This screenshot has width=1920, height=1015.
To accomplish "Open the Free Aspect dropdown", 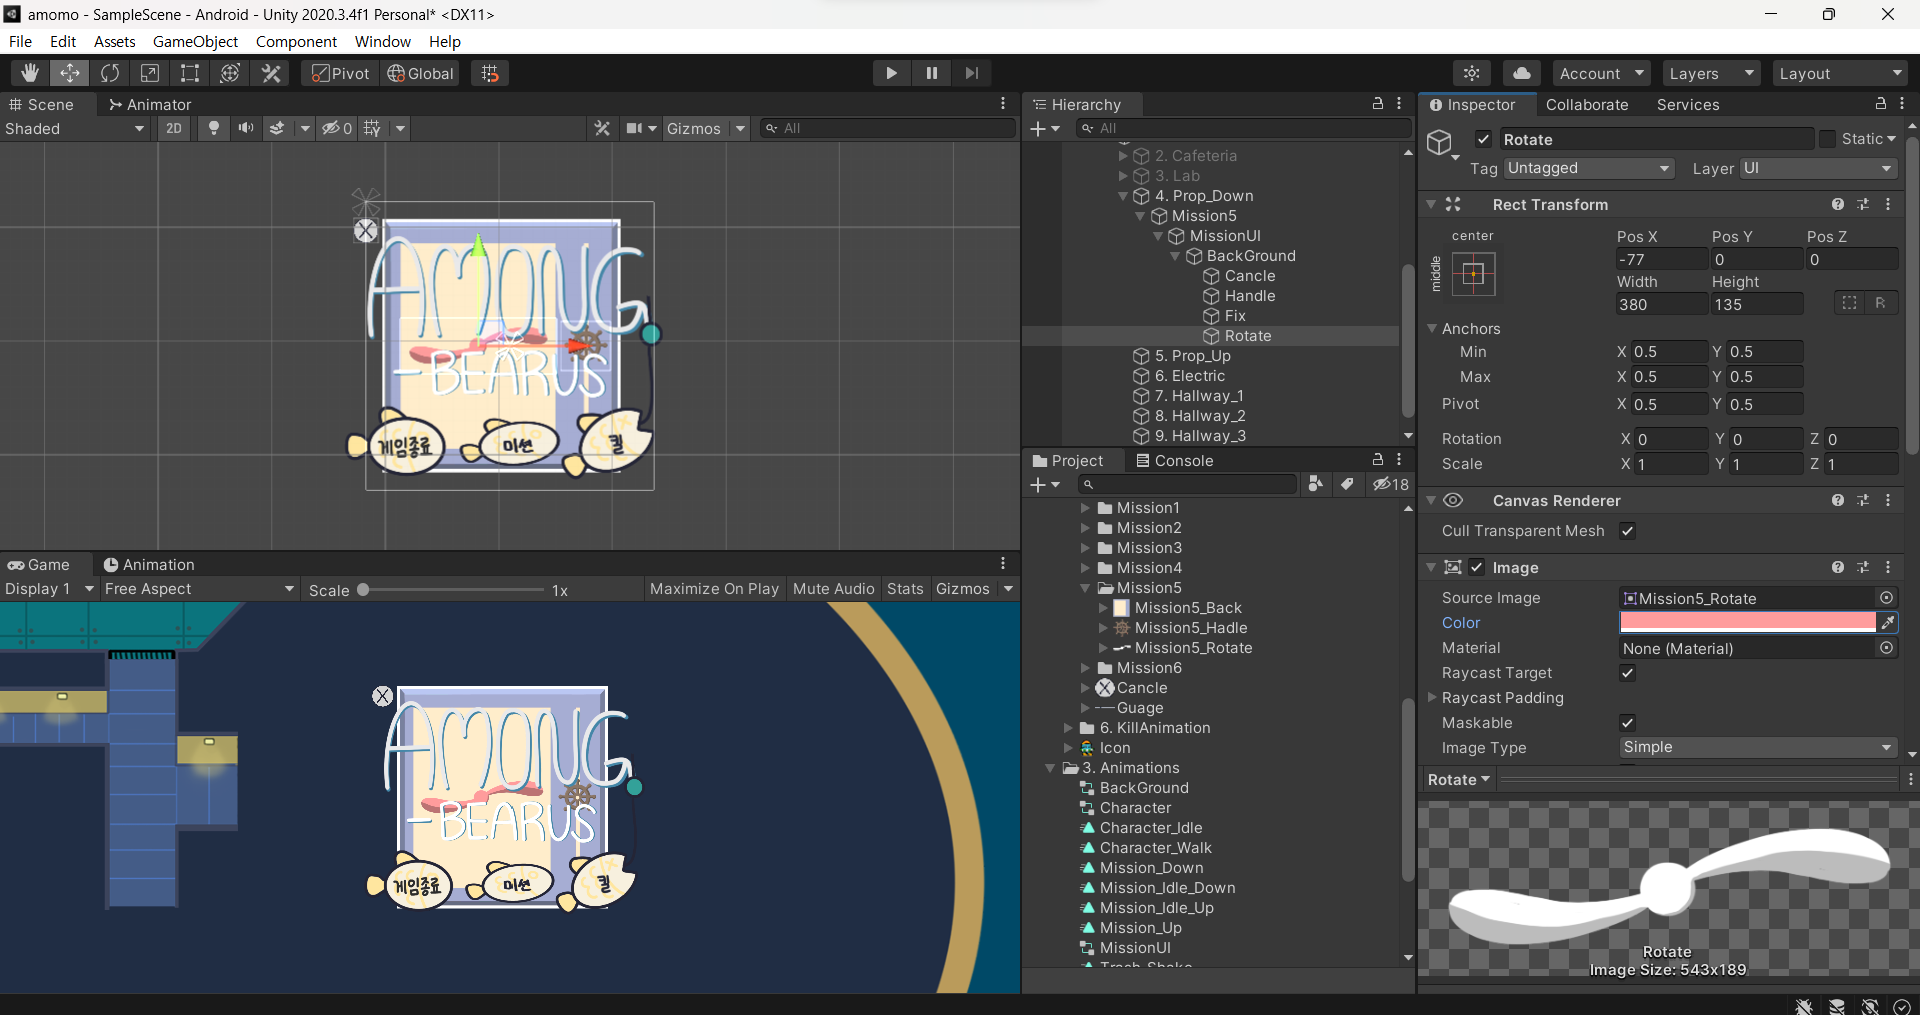I will point(199,589).
